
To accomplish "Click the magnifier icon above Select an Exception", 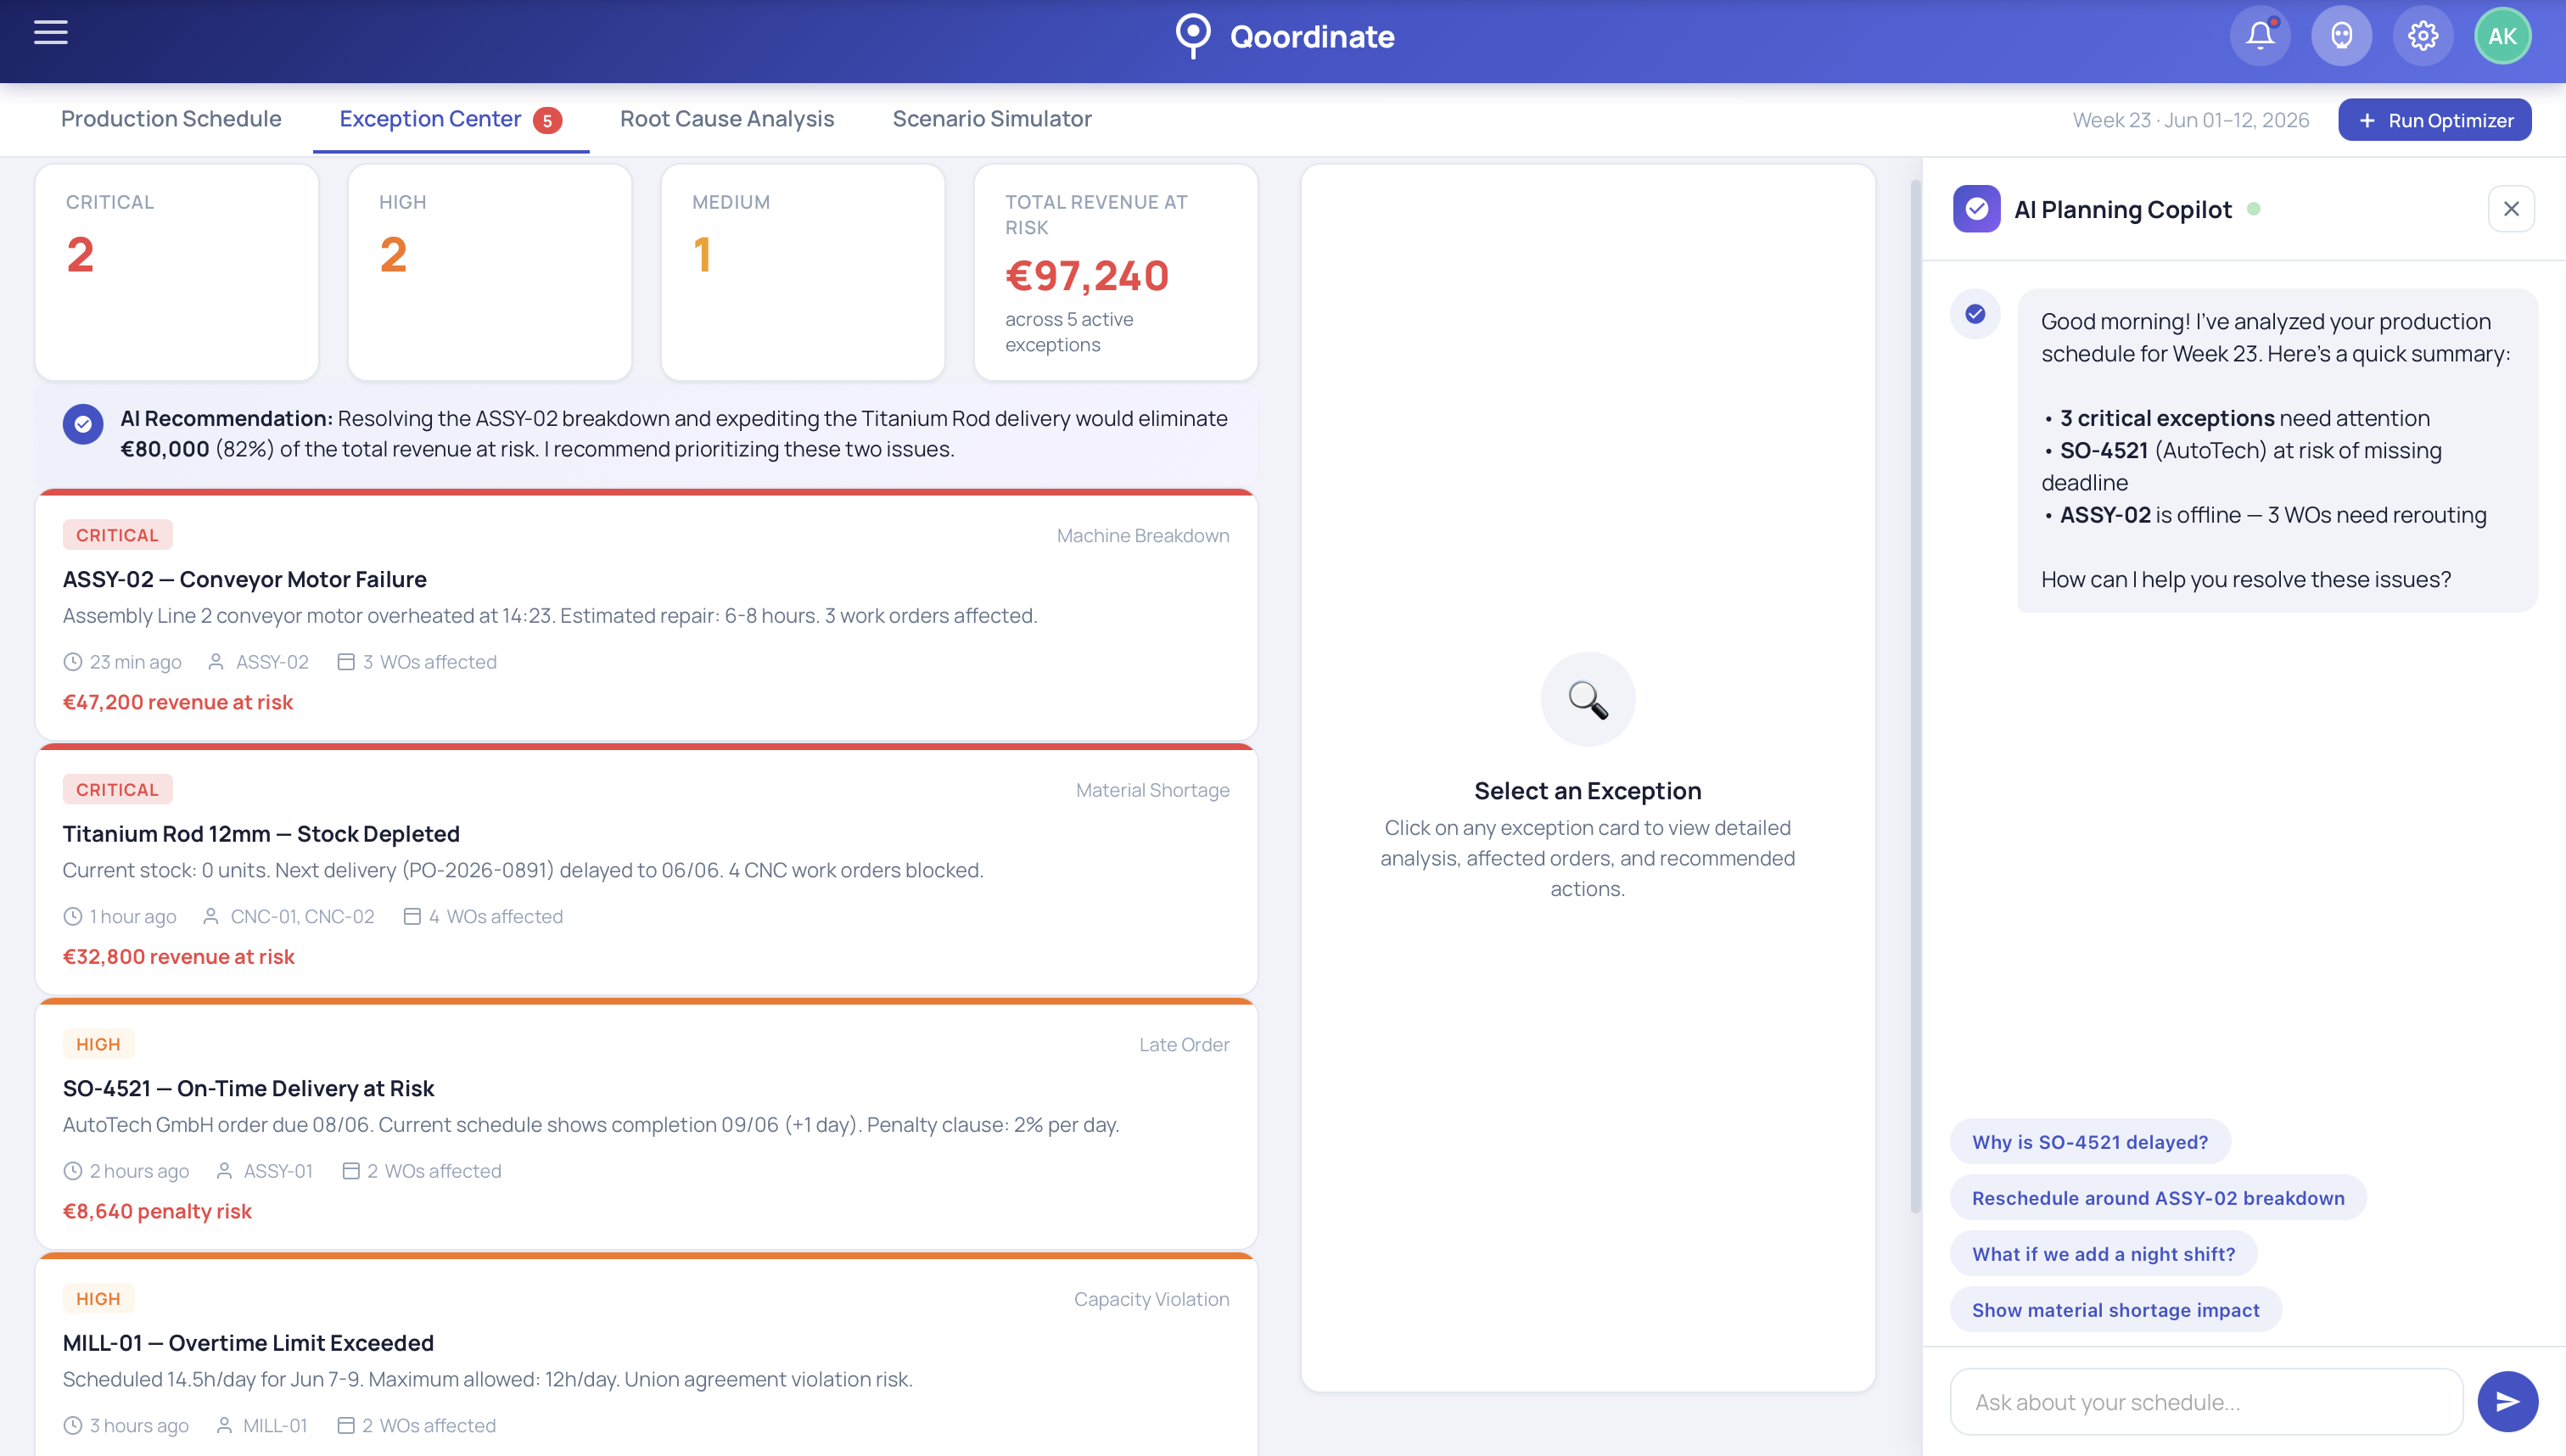I will pyautogui.click(x=1587, y=699).
